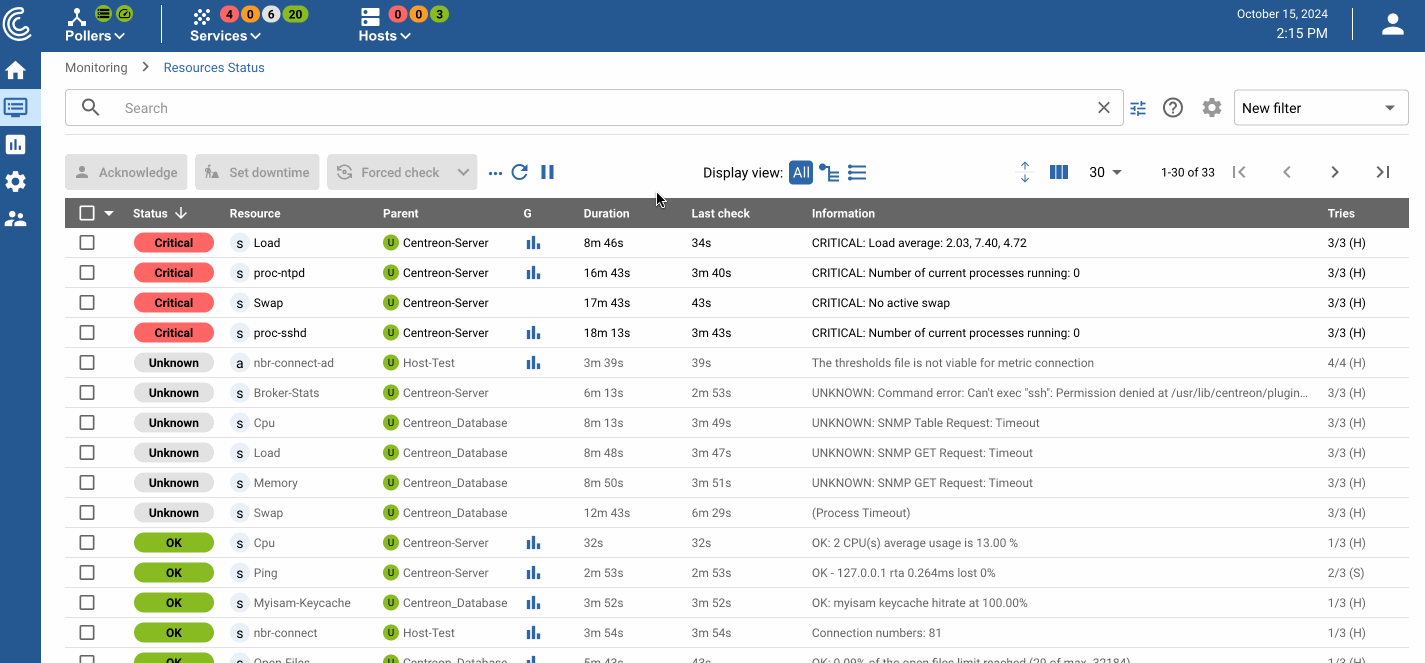Click the search filter options icon
The height and width of the screenshot is (663, 1425).
pyautogui.click(x=1138, y=108)
